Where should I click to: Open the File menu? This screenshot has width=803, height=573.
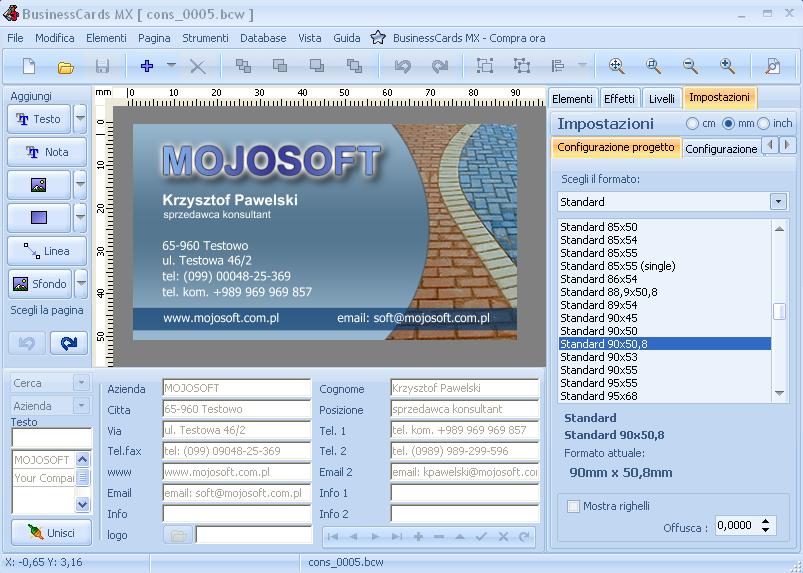click(15, 38)
